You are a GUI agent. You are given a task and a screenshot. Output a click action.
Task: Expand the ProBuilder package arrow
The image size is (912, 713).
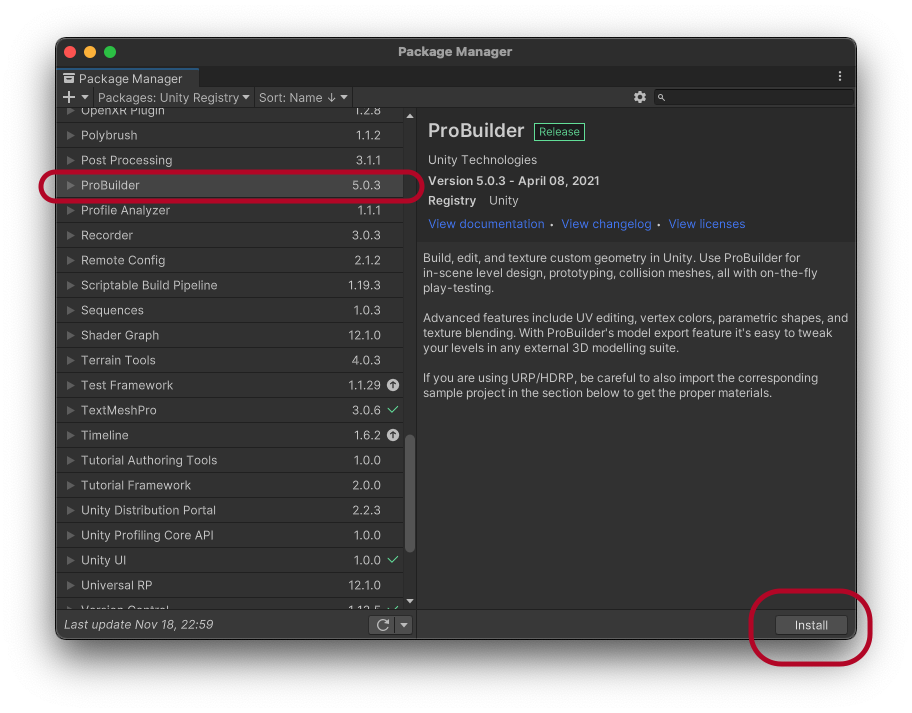[x=70, y=185]
